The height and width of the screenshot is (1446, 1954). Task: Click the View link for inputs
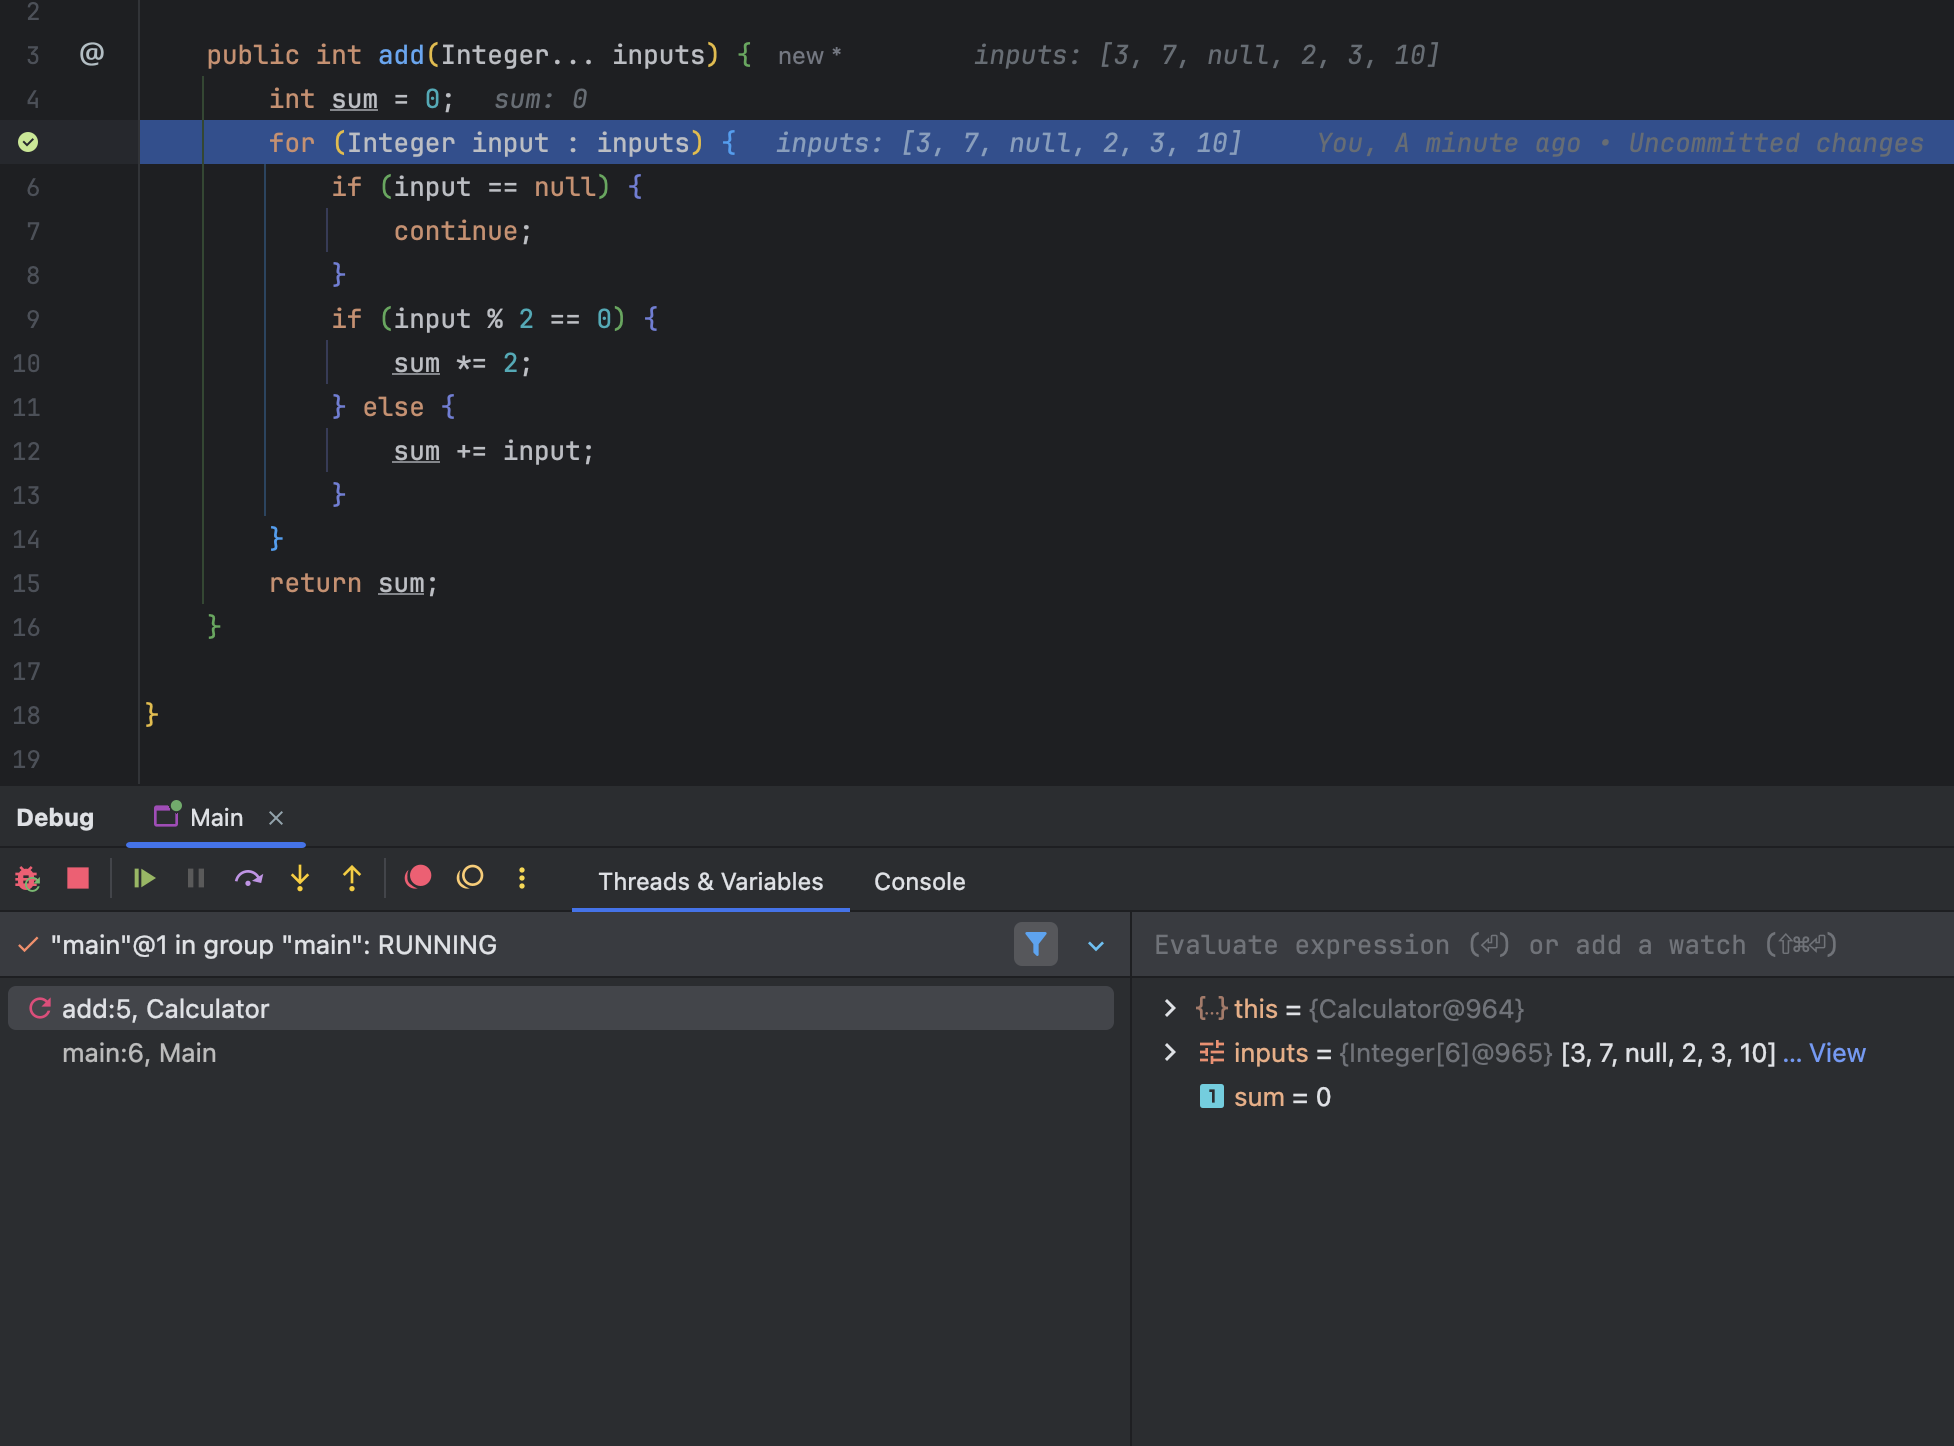(x=1837, y=1053)
